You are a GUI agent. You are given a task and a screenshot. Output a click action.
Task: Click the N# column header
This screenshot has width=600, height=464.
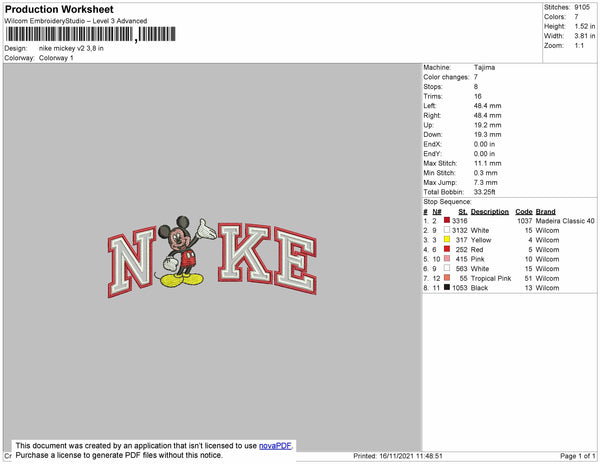437,212
